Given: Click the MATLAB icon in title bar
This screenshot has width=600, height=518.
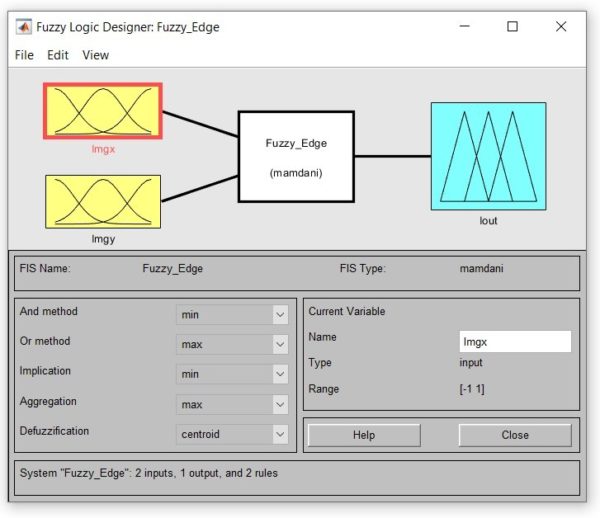Looking at the screenshot, I should [23, 27].
